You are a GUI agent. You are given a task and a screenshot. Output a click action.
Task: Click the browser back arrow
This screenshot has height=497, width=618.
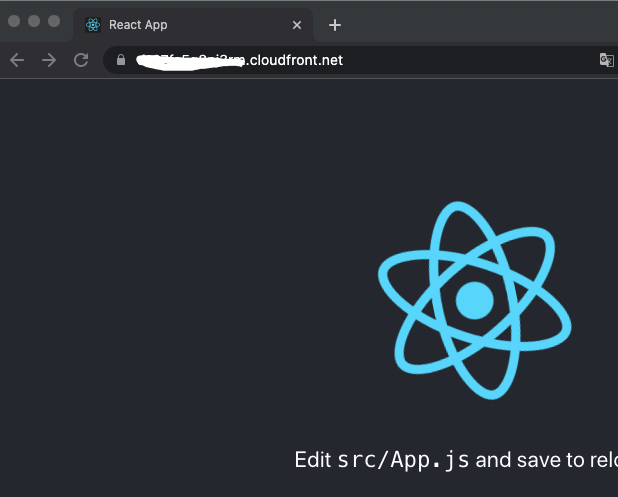pyautogui.click(x=17, y=60)
